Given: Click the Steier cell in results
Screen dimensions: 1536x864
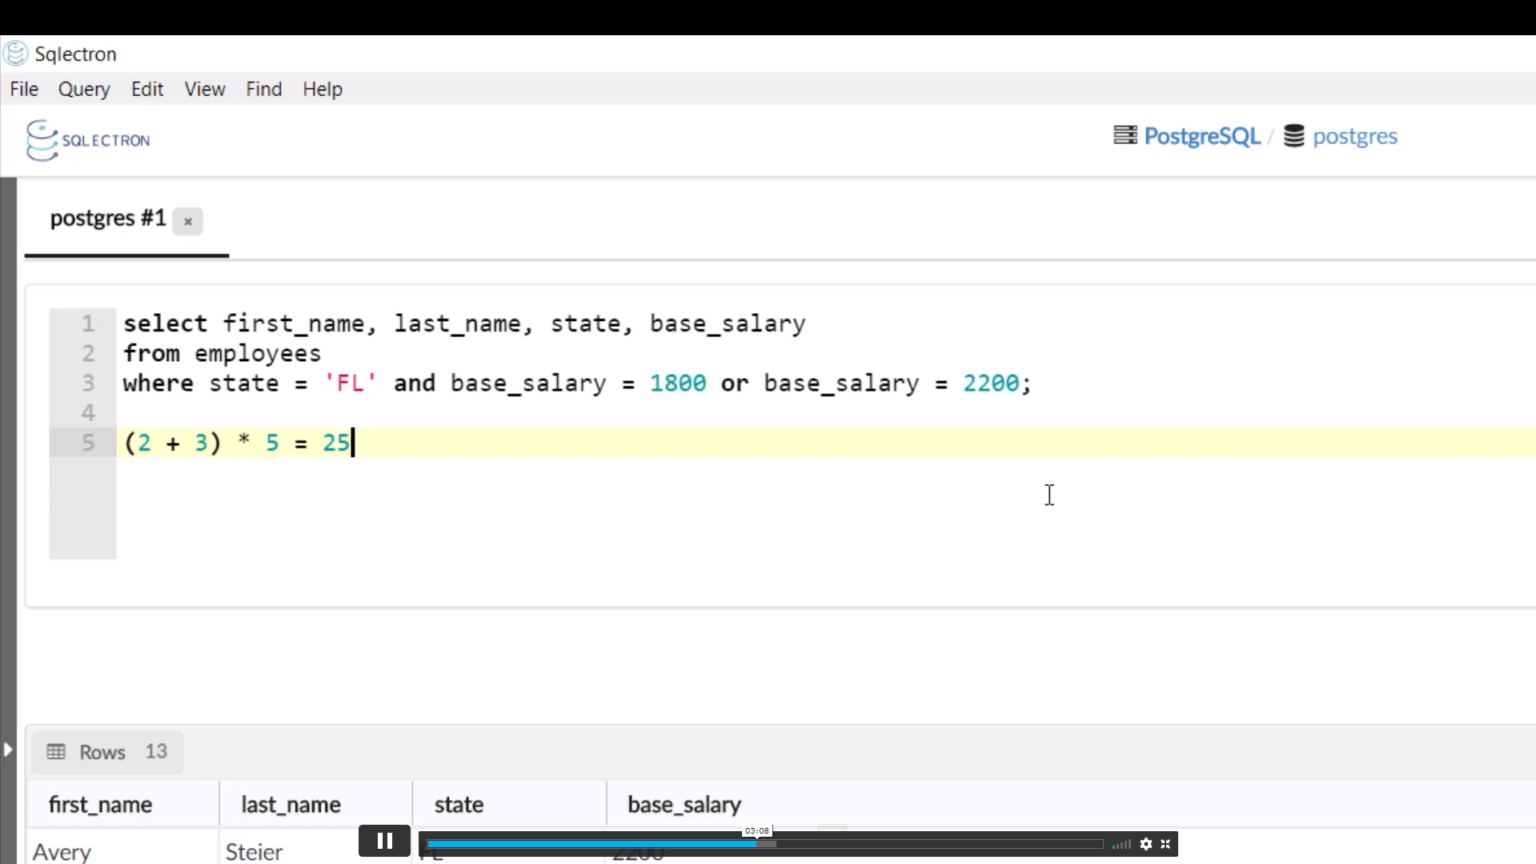Looking at the screenshot, I should [254, 851].
